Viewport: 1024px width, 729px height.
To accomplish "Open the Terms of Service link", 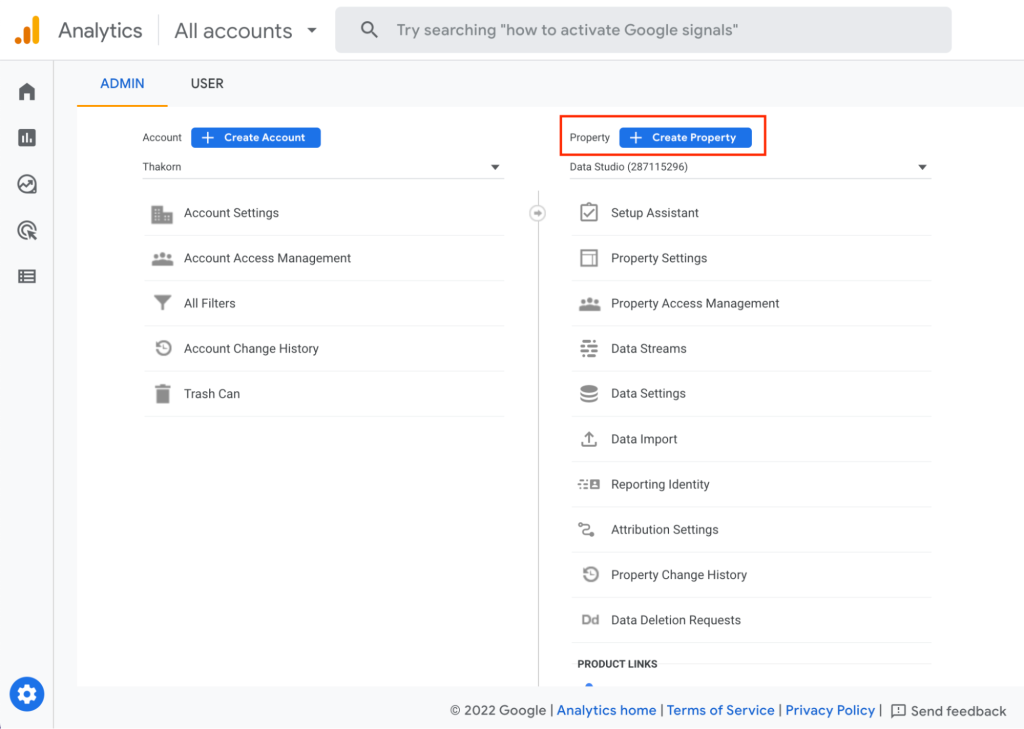I will (x=720, y=711).
